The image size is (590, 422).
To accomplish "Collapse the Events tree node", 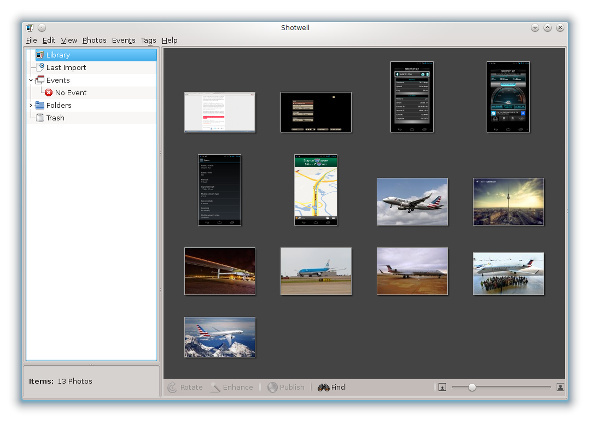I will (31, 80).
